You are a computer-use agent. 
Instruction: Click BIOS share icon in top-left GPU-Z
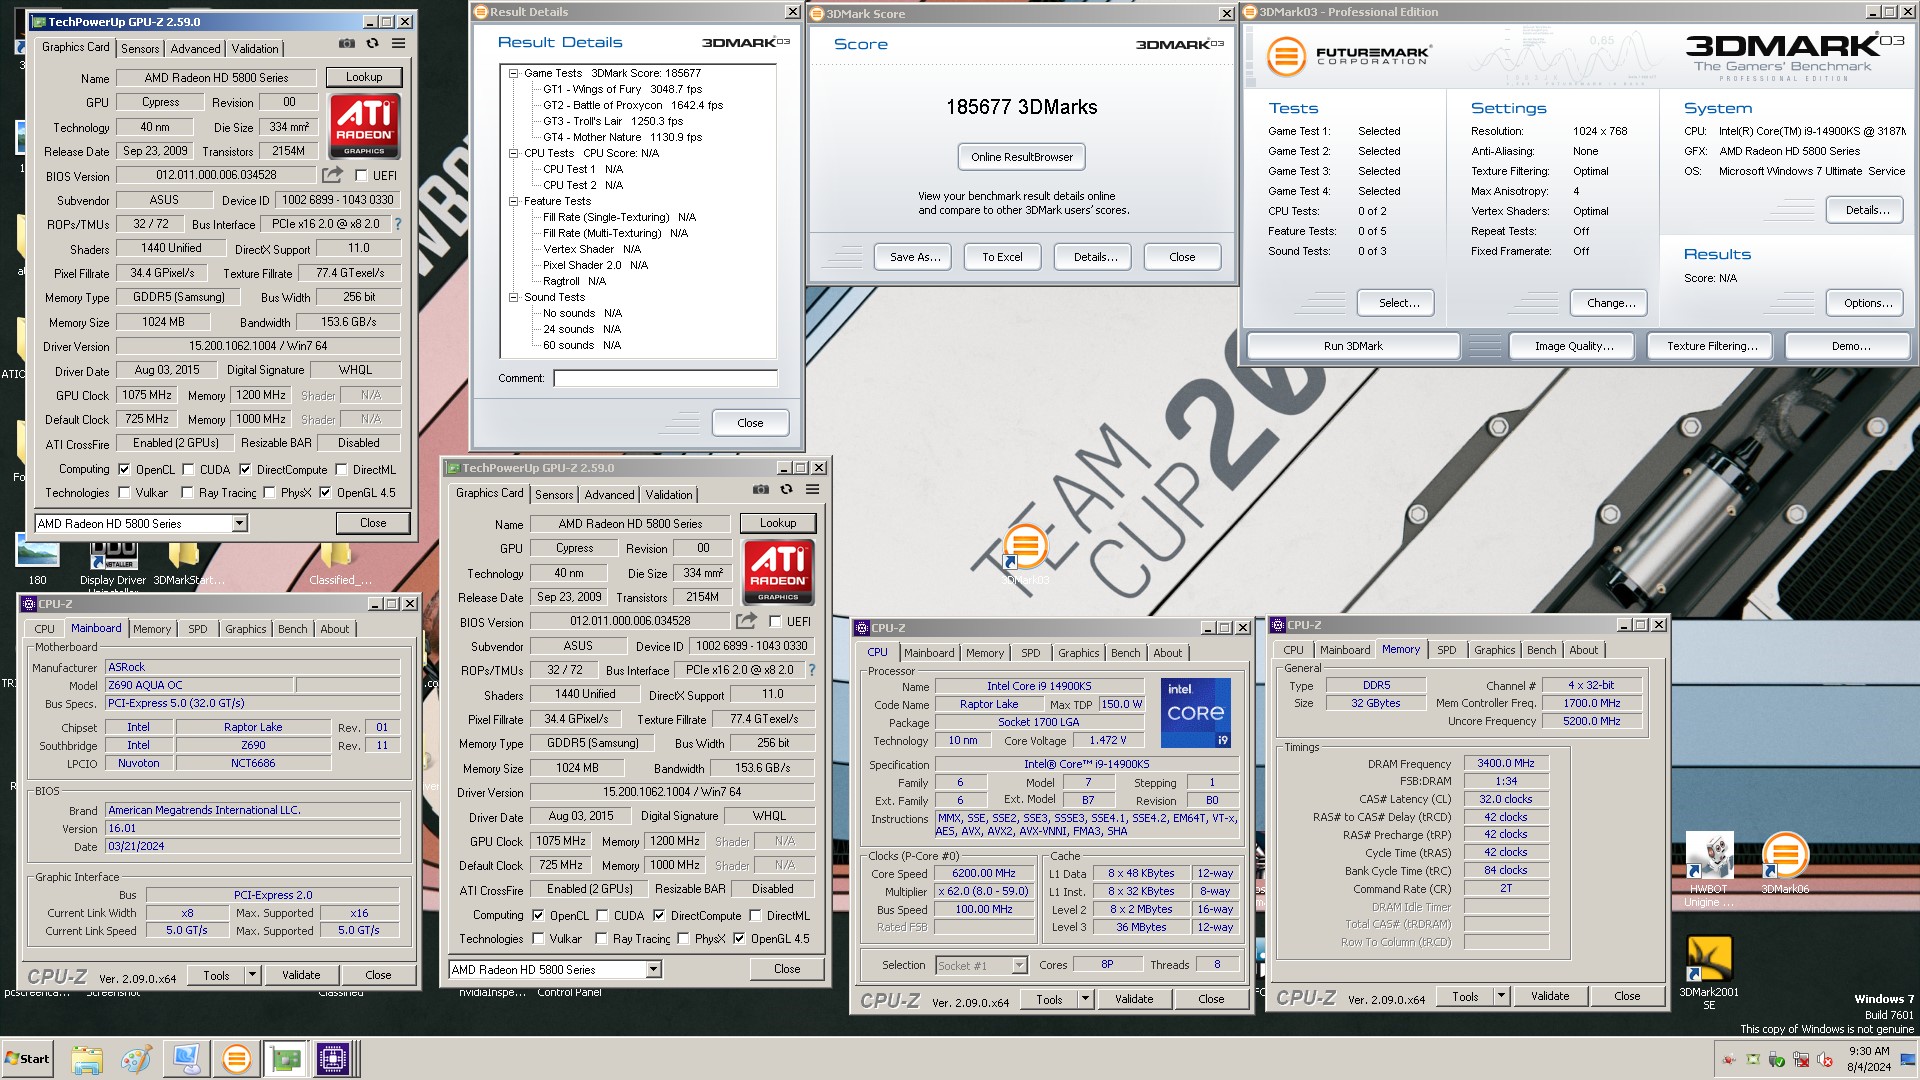click(332, 175)
